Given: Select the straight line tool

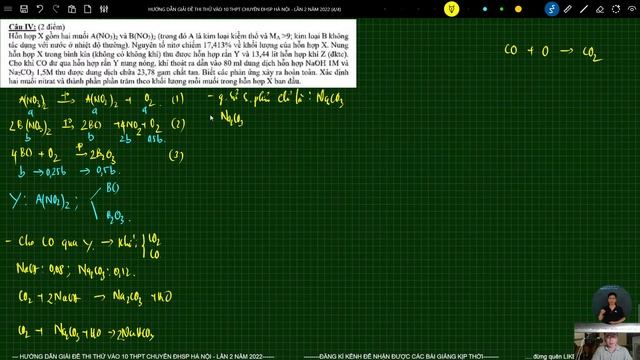Looking at the screenshot, I should 584,9.
